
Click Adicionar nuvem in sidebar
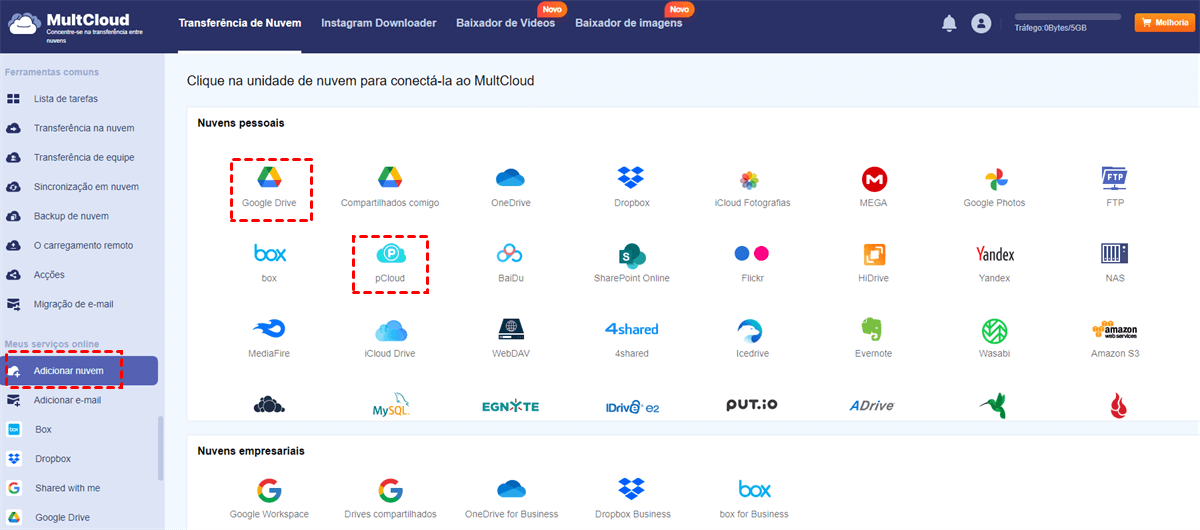[x=79, y=371]
